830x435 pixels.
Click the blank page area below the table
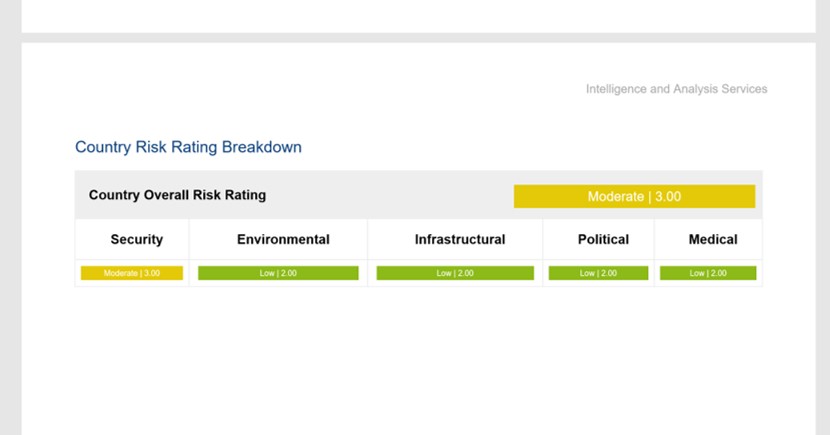[x=415, y=360]
